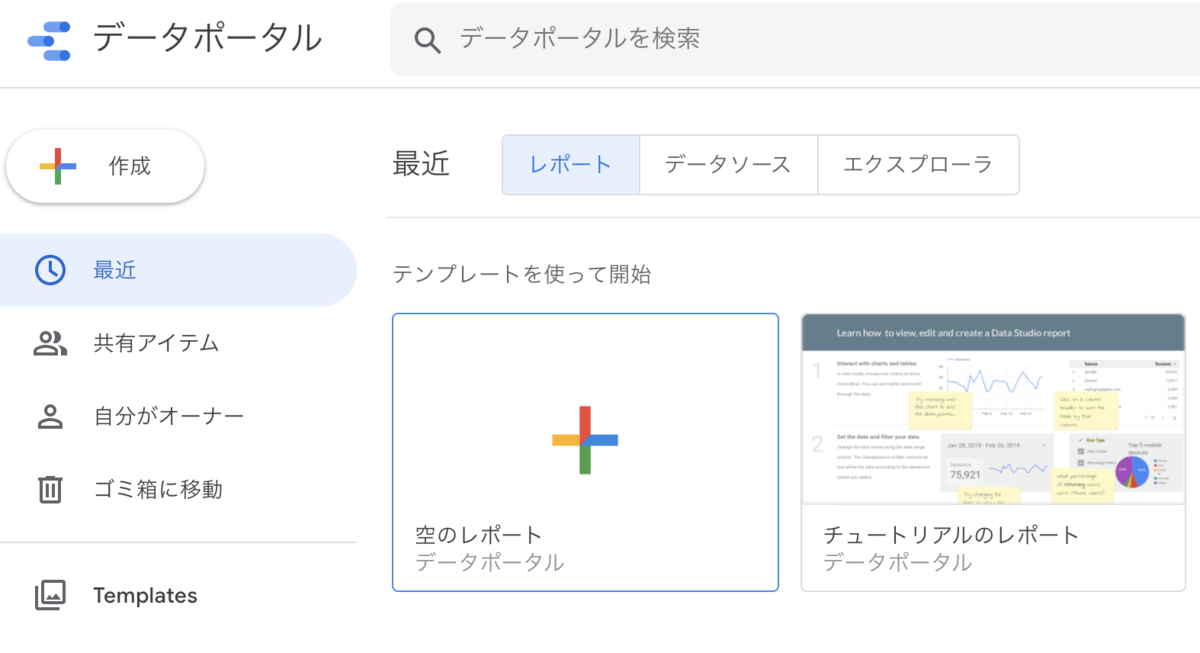The width and height of the screenshot is (1200, 653).
Task: Open 自分がオーナー in the sidebar
Action: (x=178, y=416)
